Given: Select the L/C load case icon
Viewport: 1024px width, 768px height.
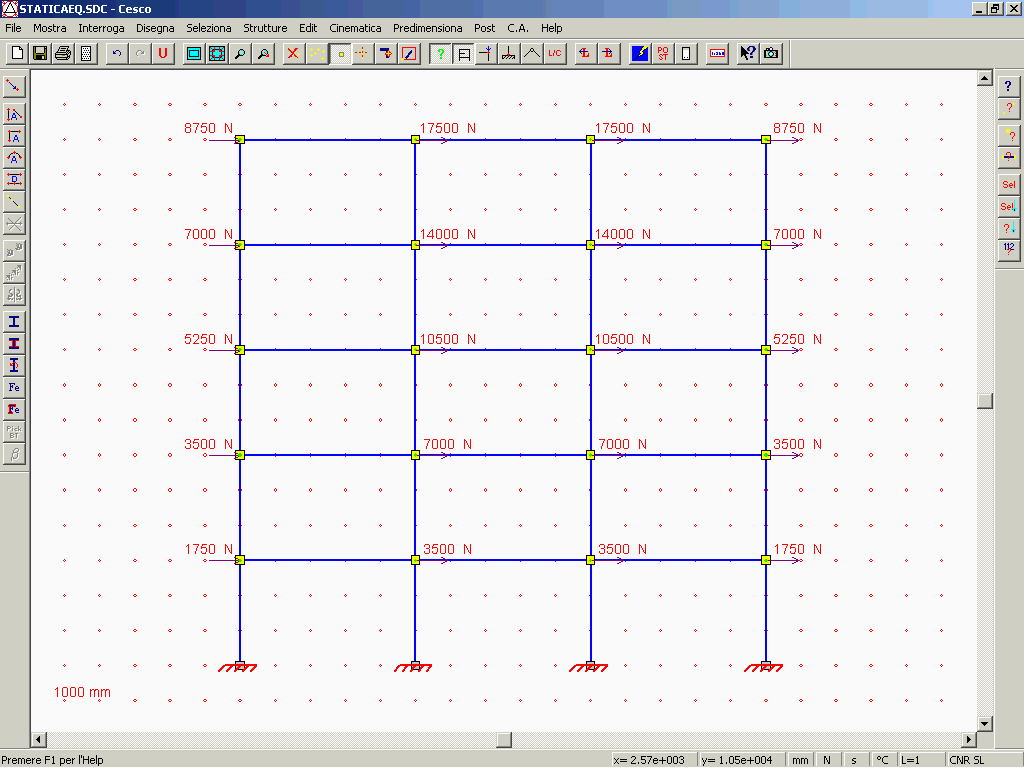Looking at the screenshot, I should (x=555, y=54).
